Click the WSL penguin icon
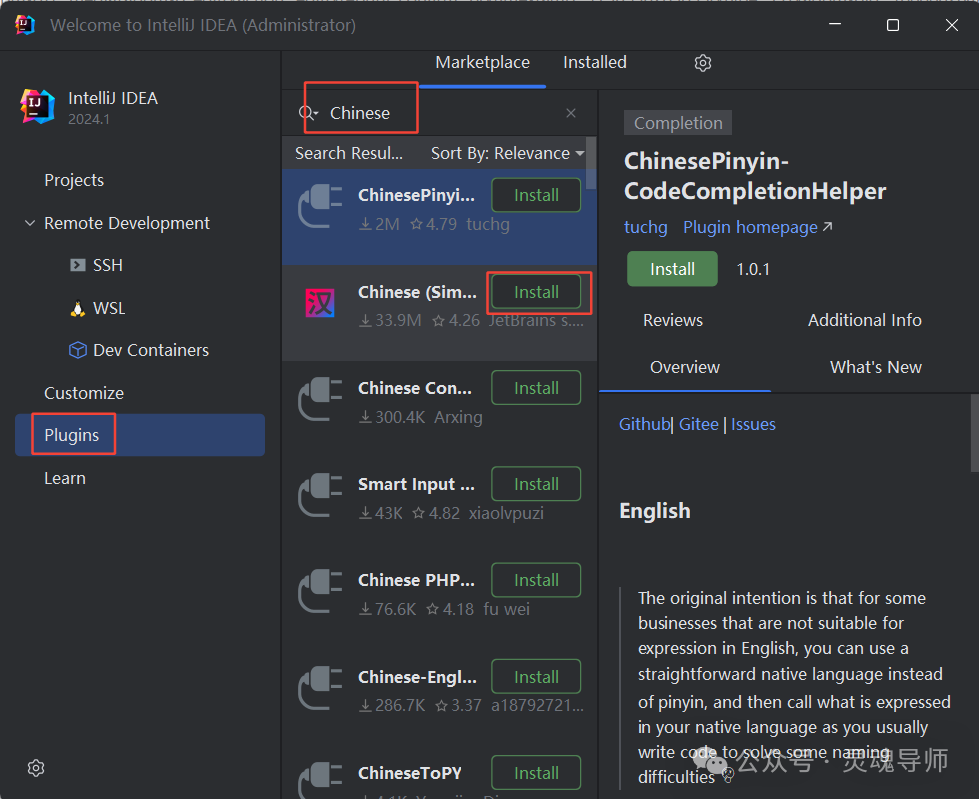 pos(77,308)
